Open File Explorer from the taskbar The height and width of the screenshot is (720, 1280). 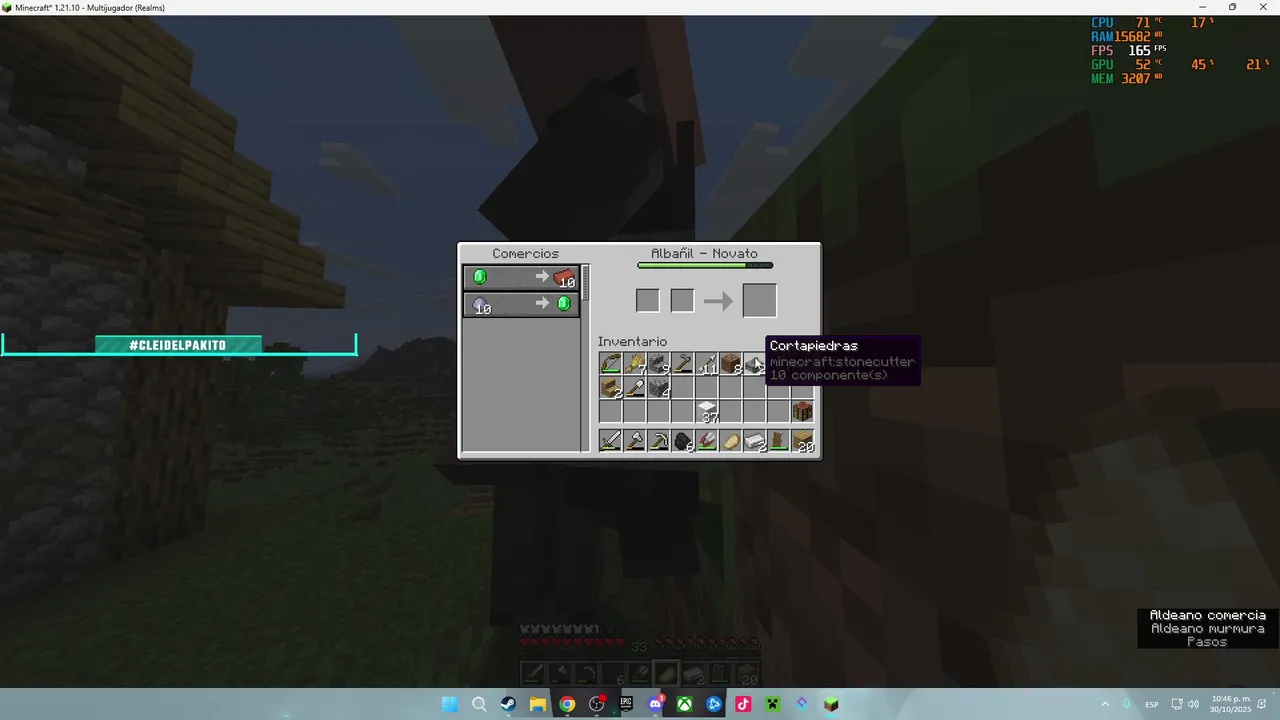pos(538,704)
